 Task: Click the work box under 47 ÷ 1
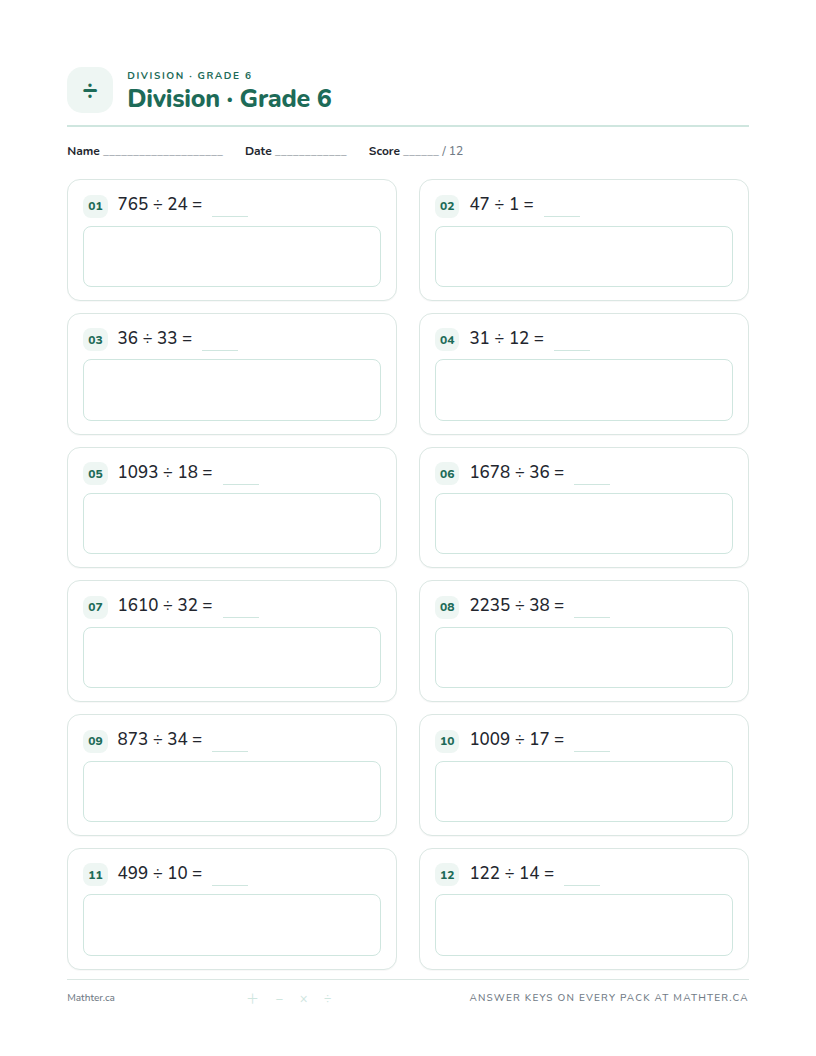coord(584,257)
